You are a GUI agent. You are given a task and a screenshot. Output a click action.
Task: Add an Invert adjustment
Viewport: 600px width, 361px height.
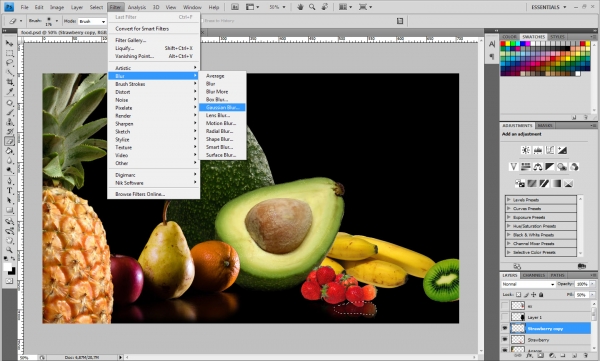pos(520,183)
